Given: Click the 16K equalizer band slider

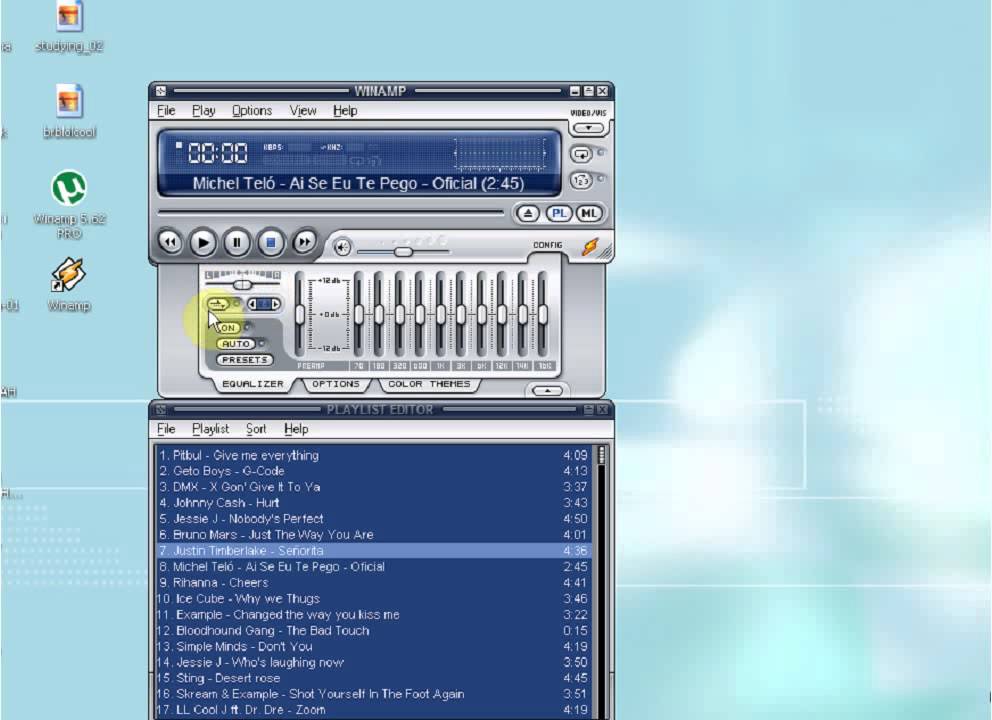Looking at the screenshot, I should [x=543, y=314].
